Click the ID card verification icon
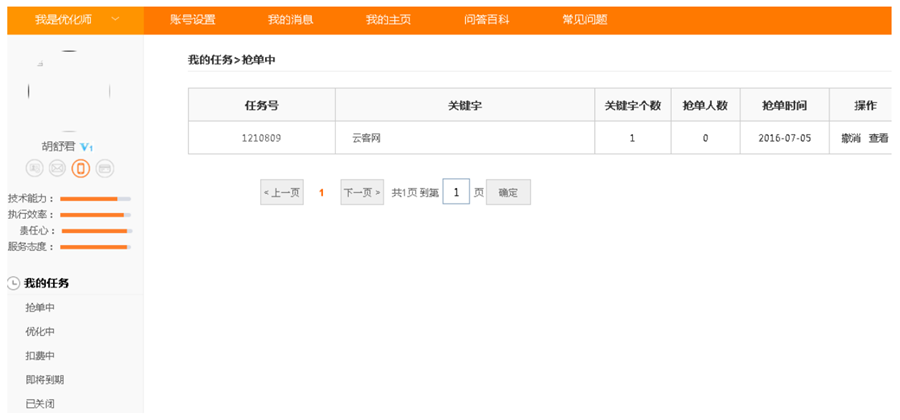This screenshot has height=420, width=900. coord(35,168)
